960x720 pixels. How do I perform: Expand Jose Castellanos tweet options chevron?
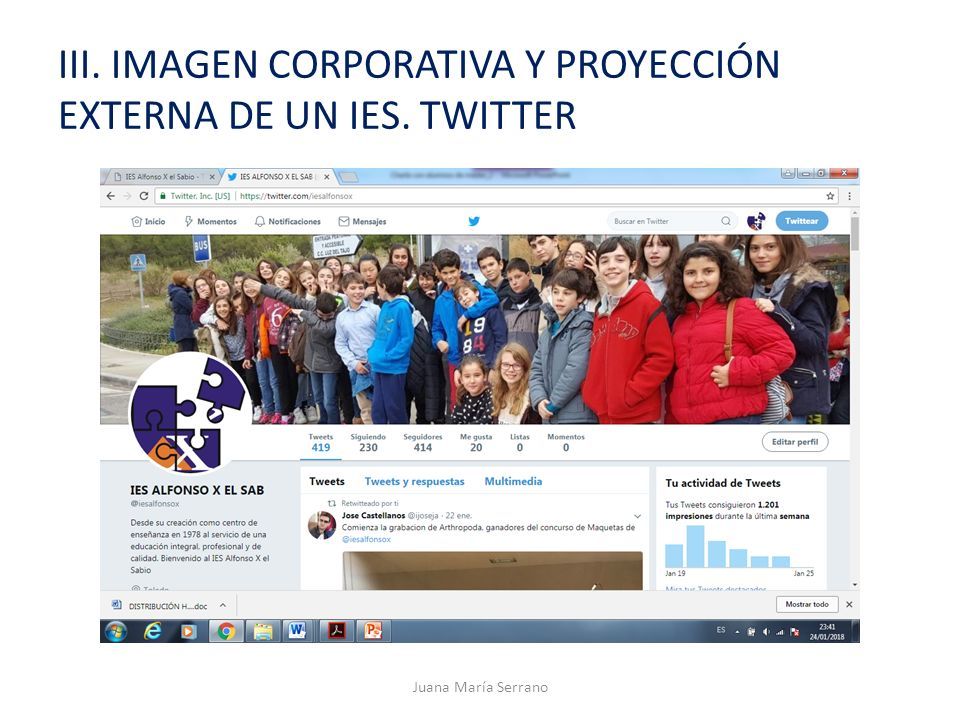[637, 516]
